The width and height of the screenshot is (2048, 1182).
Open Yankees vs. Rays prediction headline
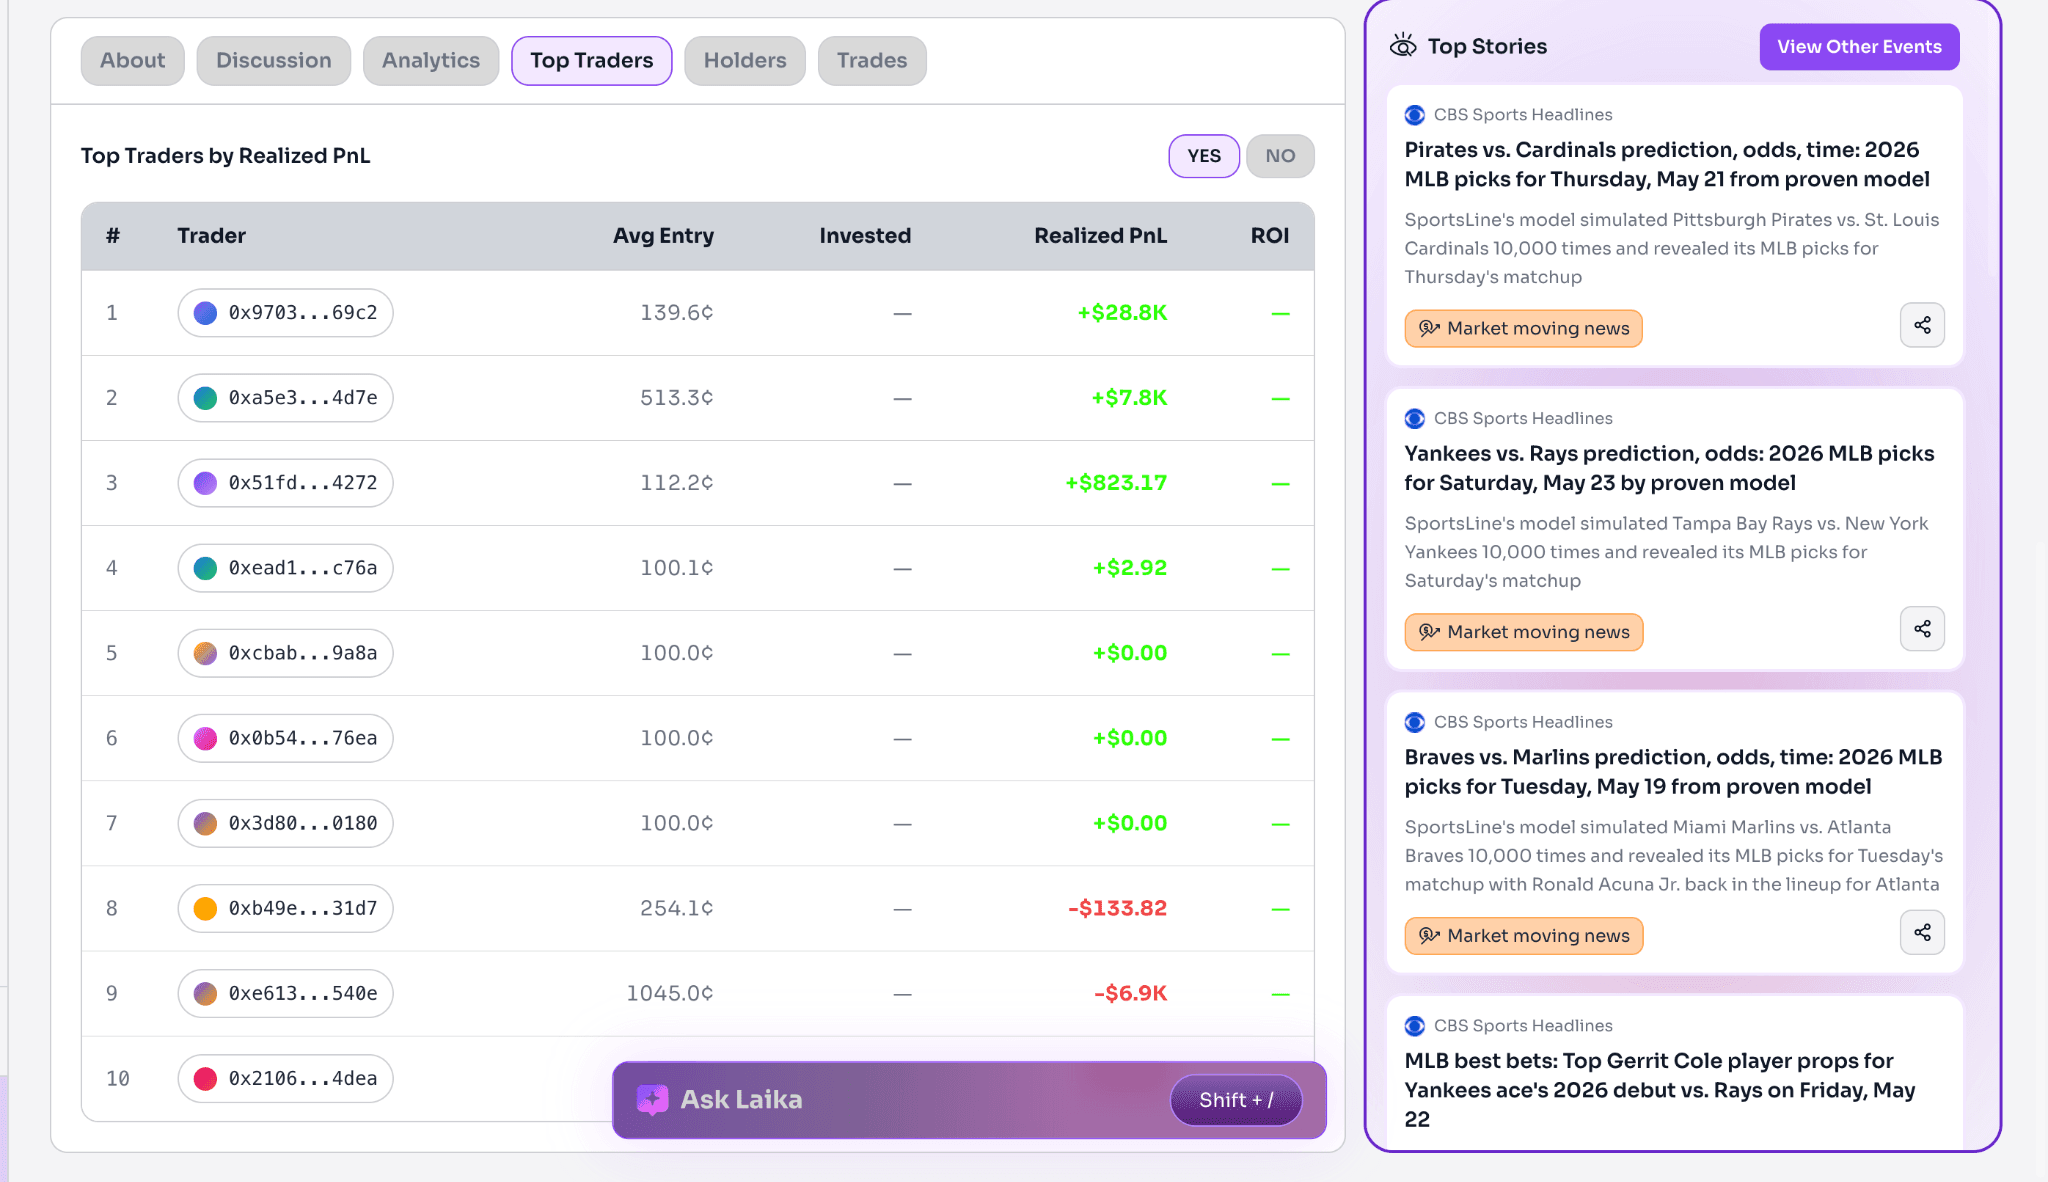point(1669,468)
